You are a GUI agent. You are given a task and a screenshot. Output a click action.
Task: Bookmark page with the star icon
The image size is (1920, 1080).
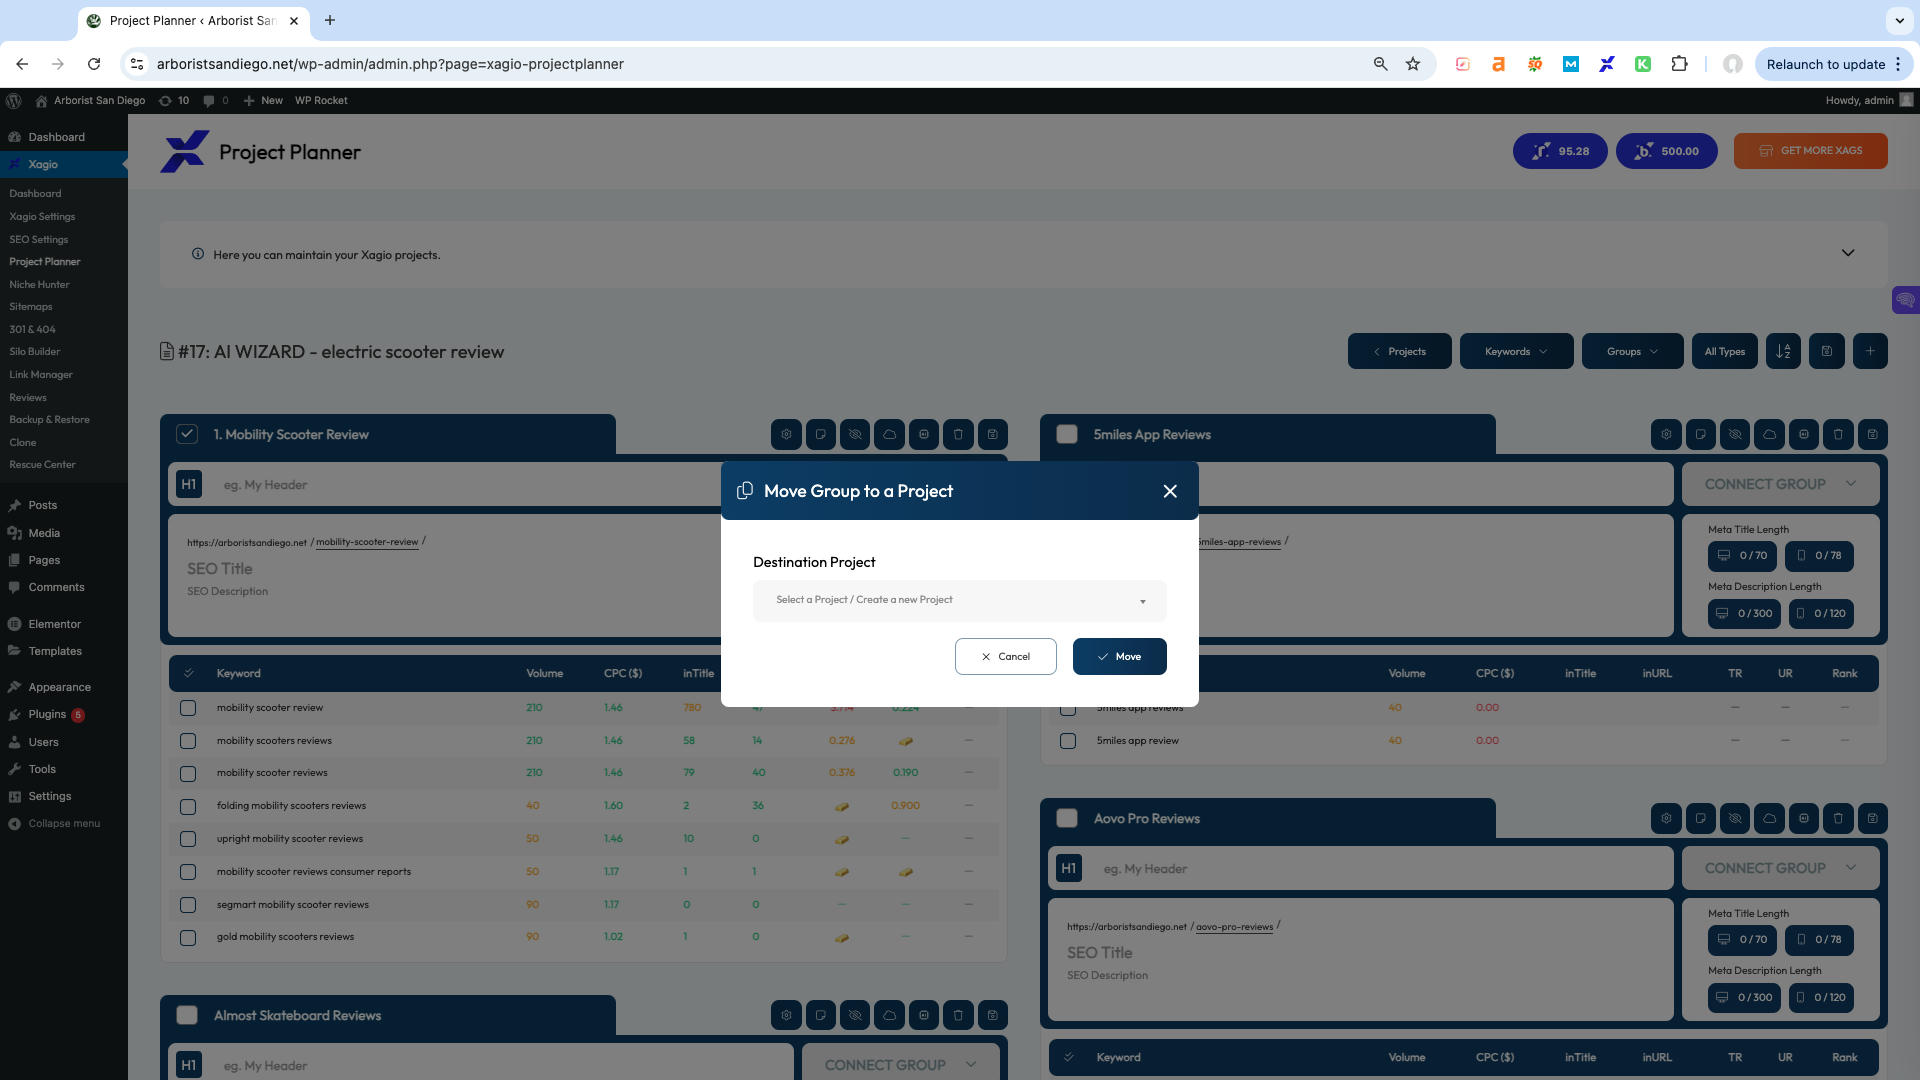[1412, 64]
